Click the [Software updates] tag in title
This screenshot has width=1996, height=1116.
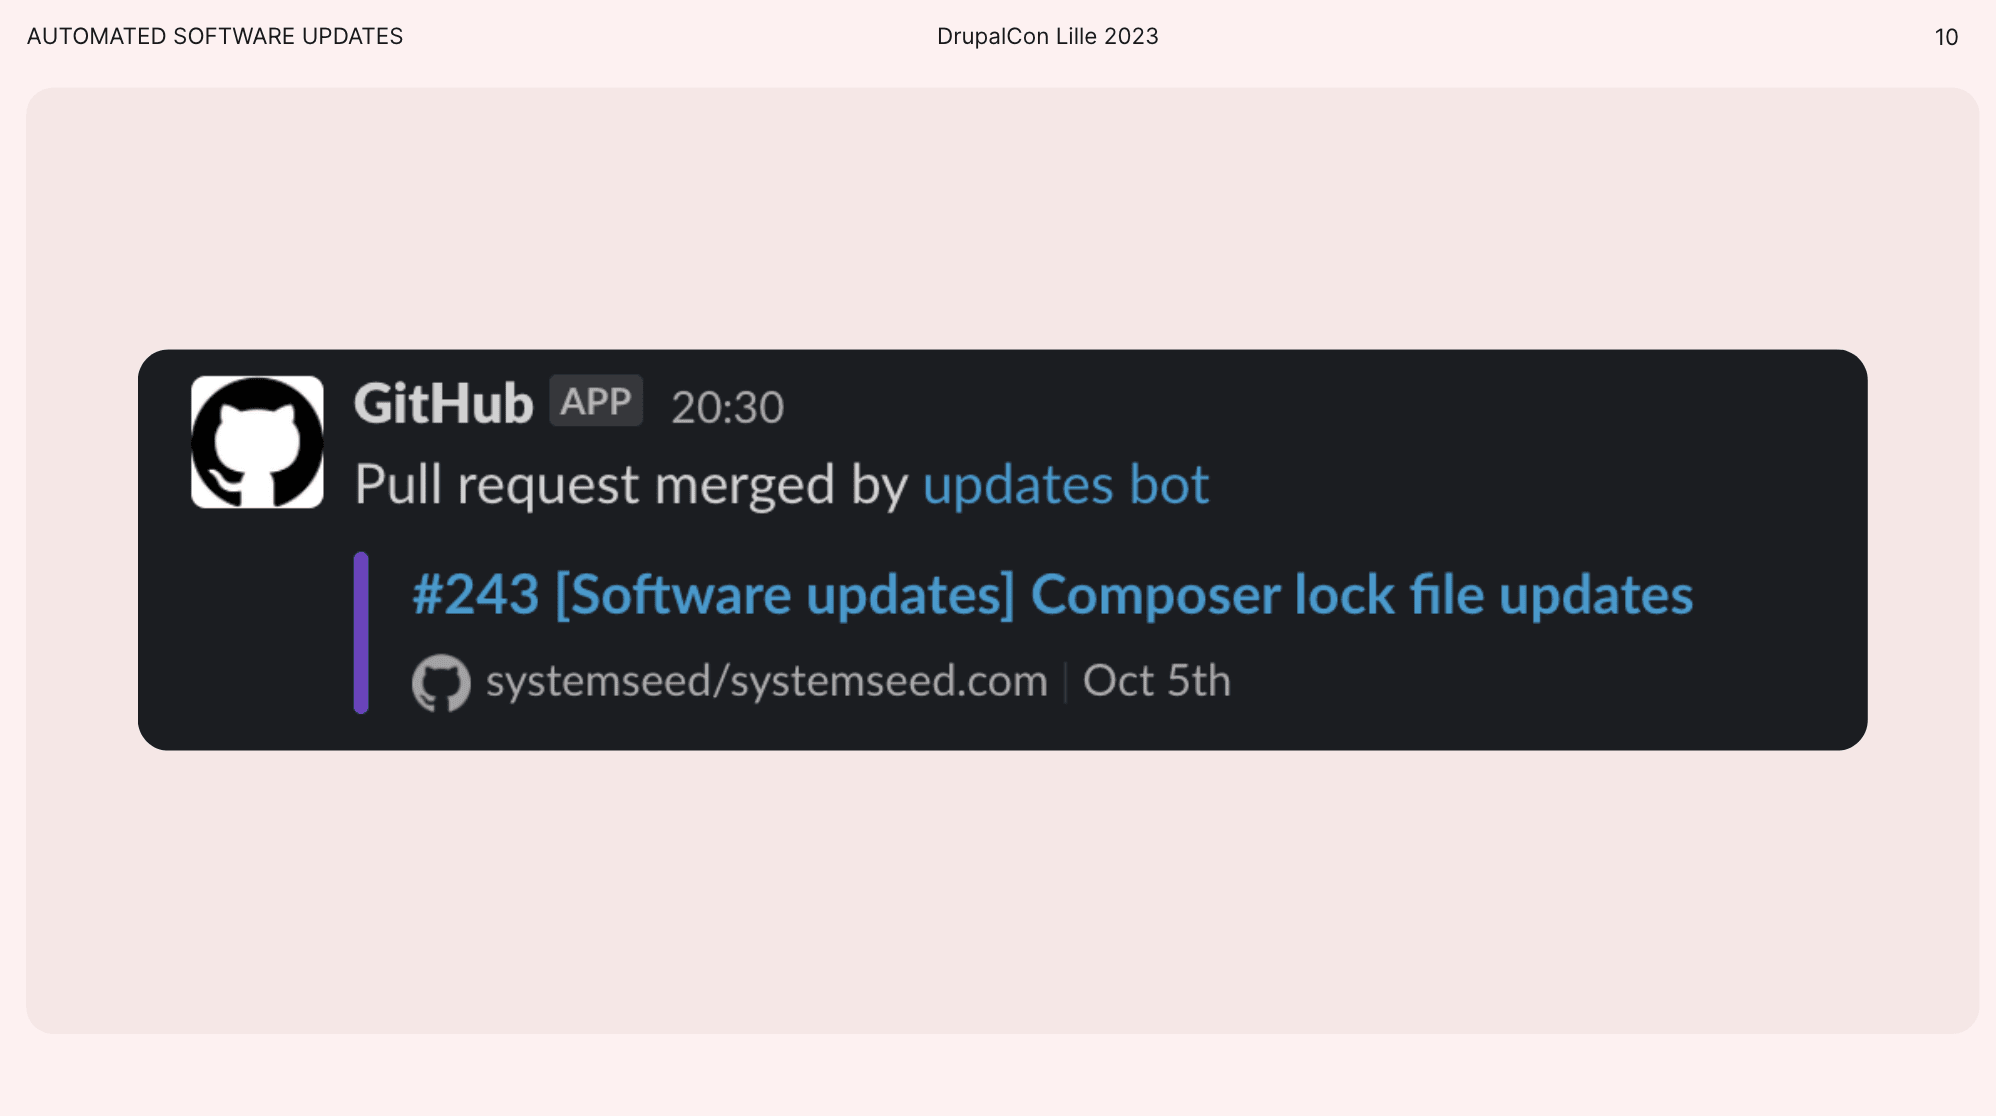point(785,595)
